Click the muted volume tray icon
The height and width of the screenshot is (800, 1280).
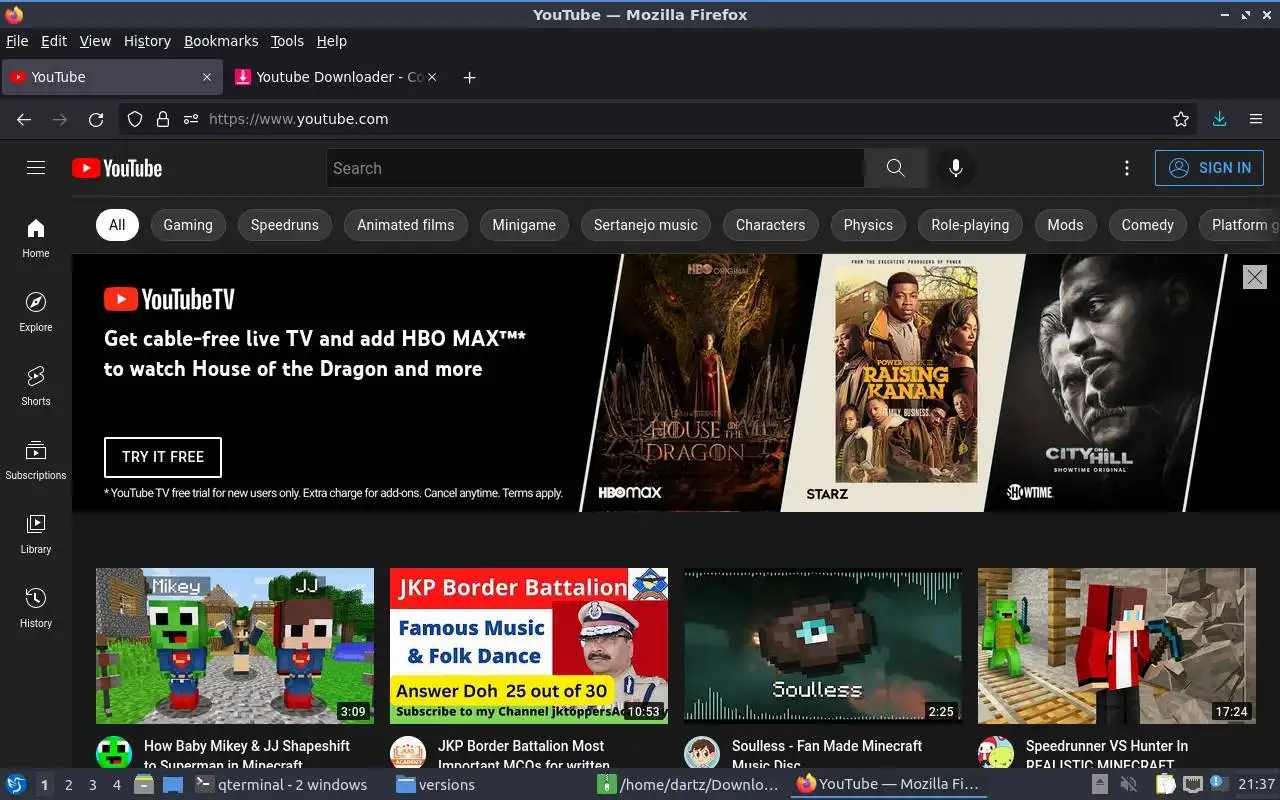point(1128,785)
